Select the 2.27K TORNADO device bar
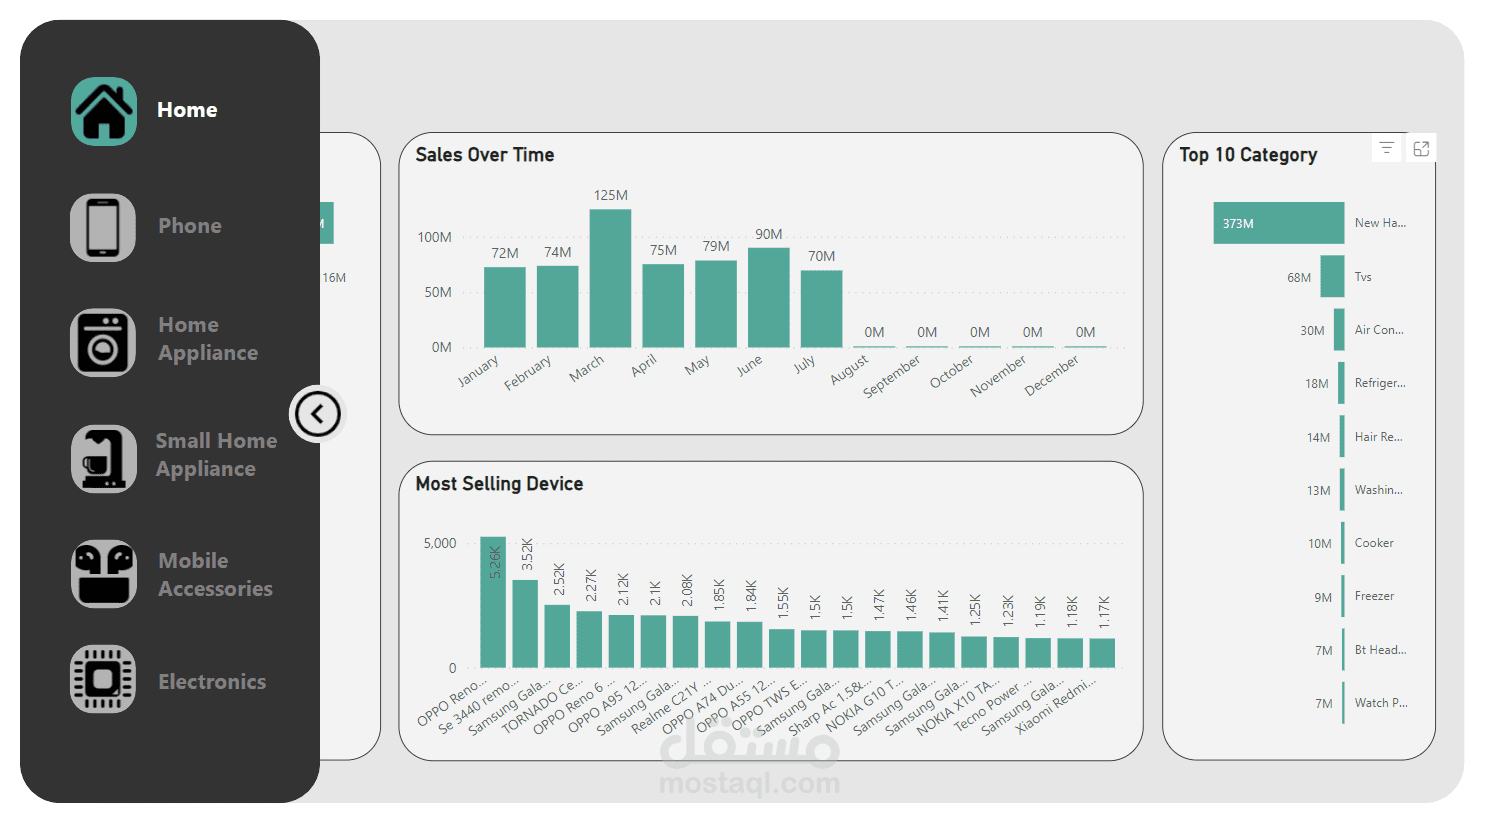This screenshot has width=1500, height=815. [x=589, y=640]
